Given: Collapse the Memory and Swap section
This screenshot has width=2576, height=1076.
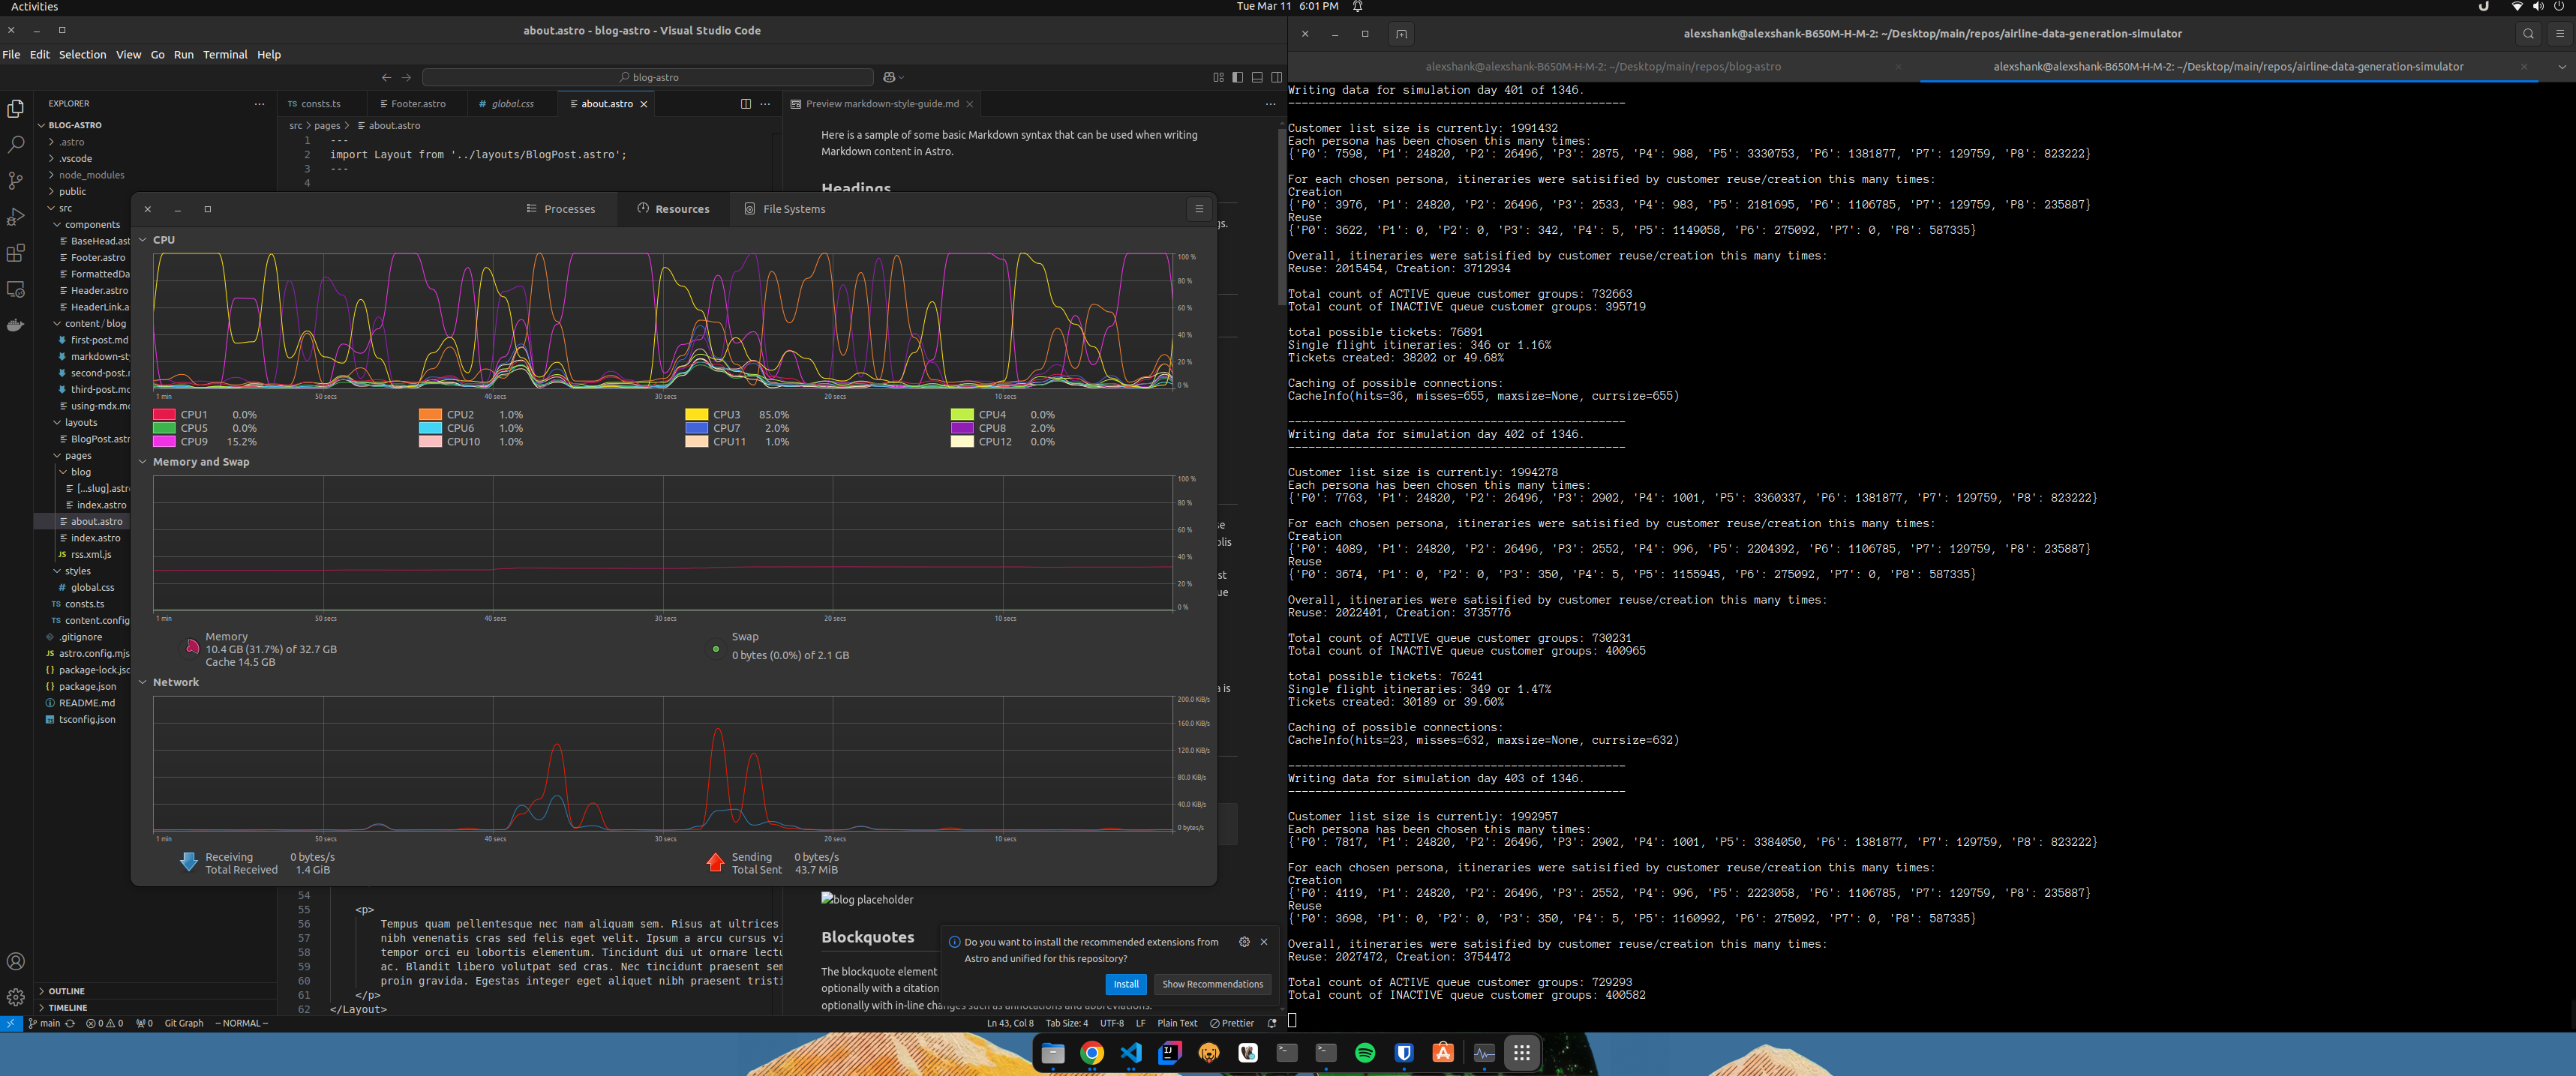Looking at the screenshot, I should [x=143, y=462].
